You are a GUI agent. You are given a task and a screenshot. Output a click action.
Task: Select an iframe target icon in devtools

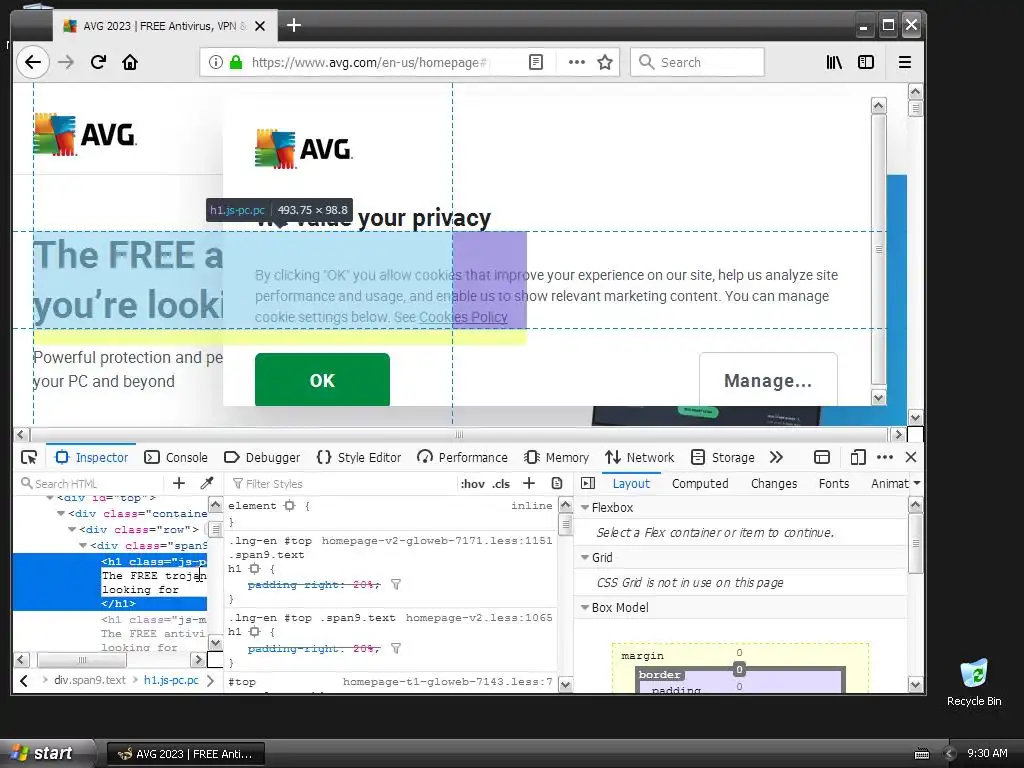click(822, 457)
